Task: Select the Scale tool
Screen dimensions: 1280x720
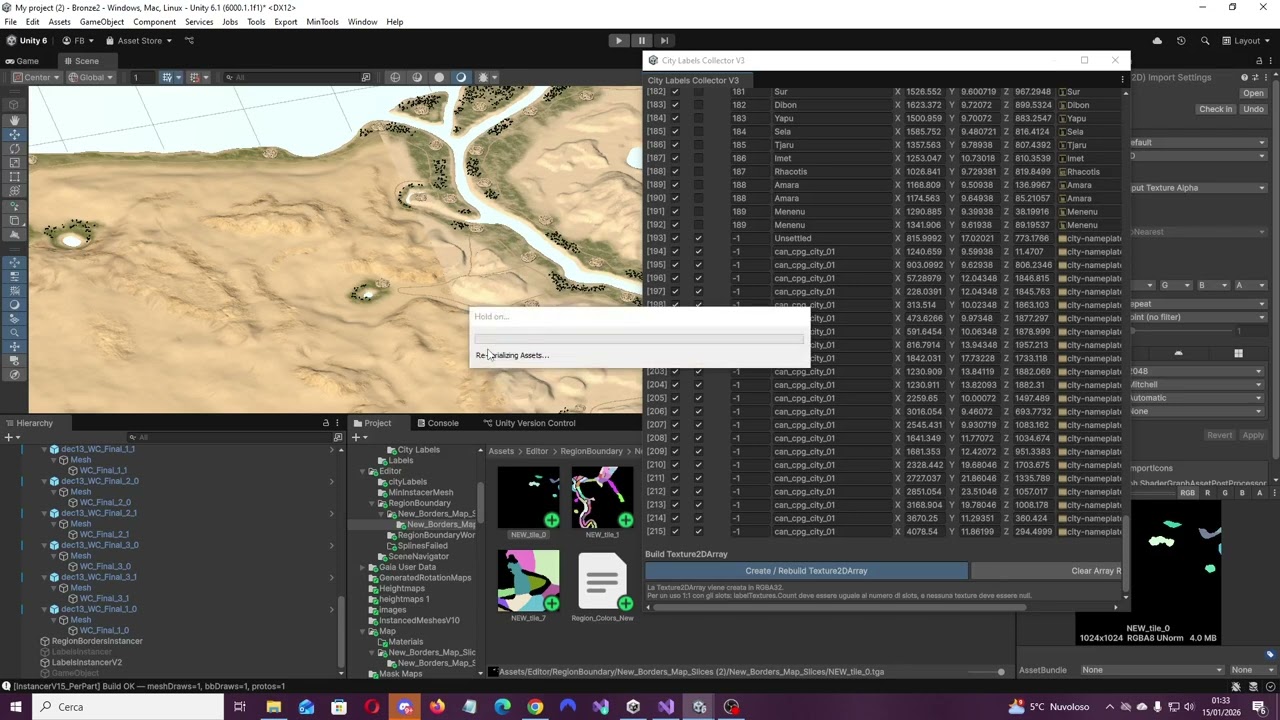Action: point(14,162)
